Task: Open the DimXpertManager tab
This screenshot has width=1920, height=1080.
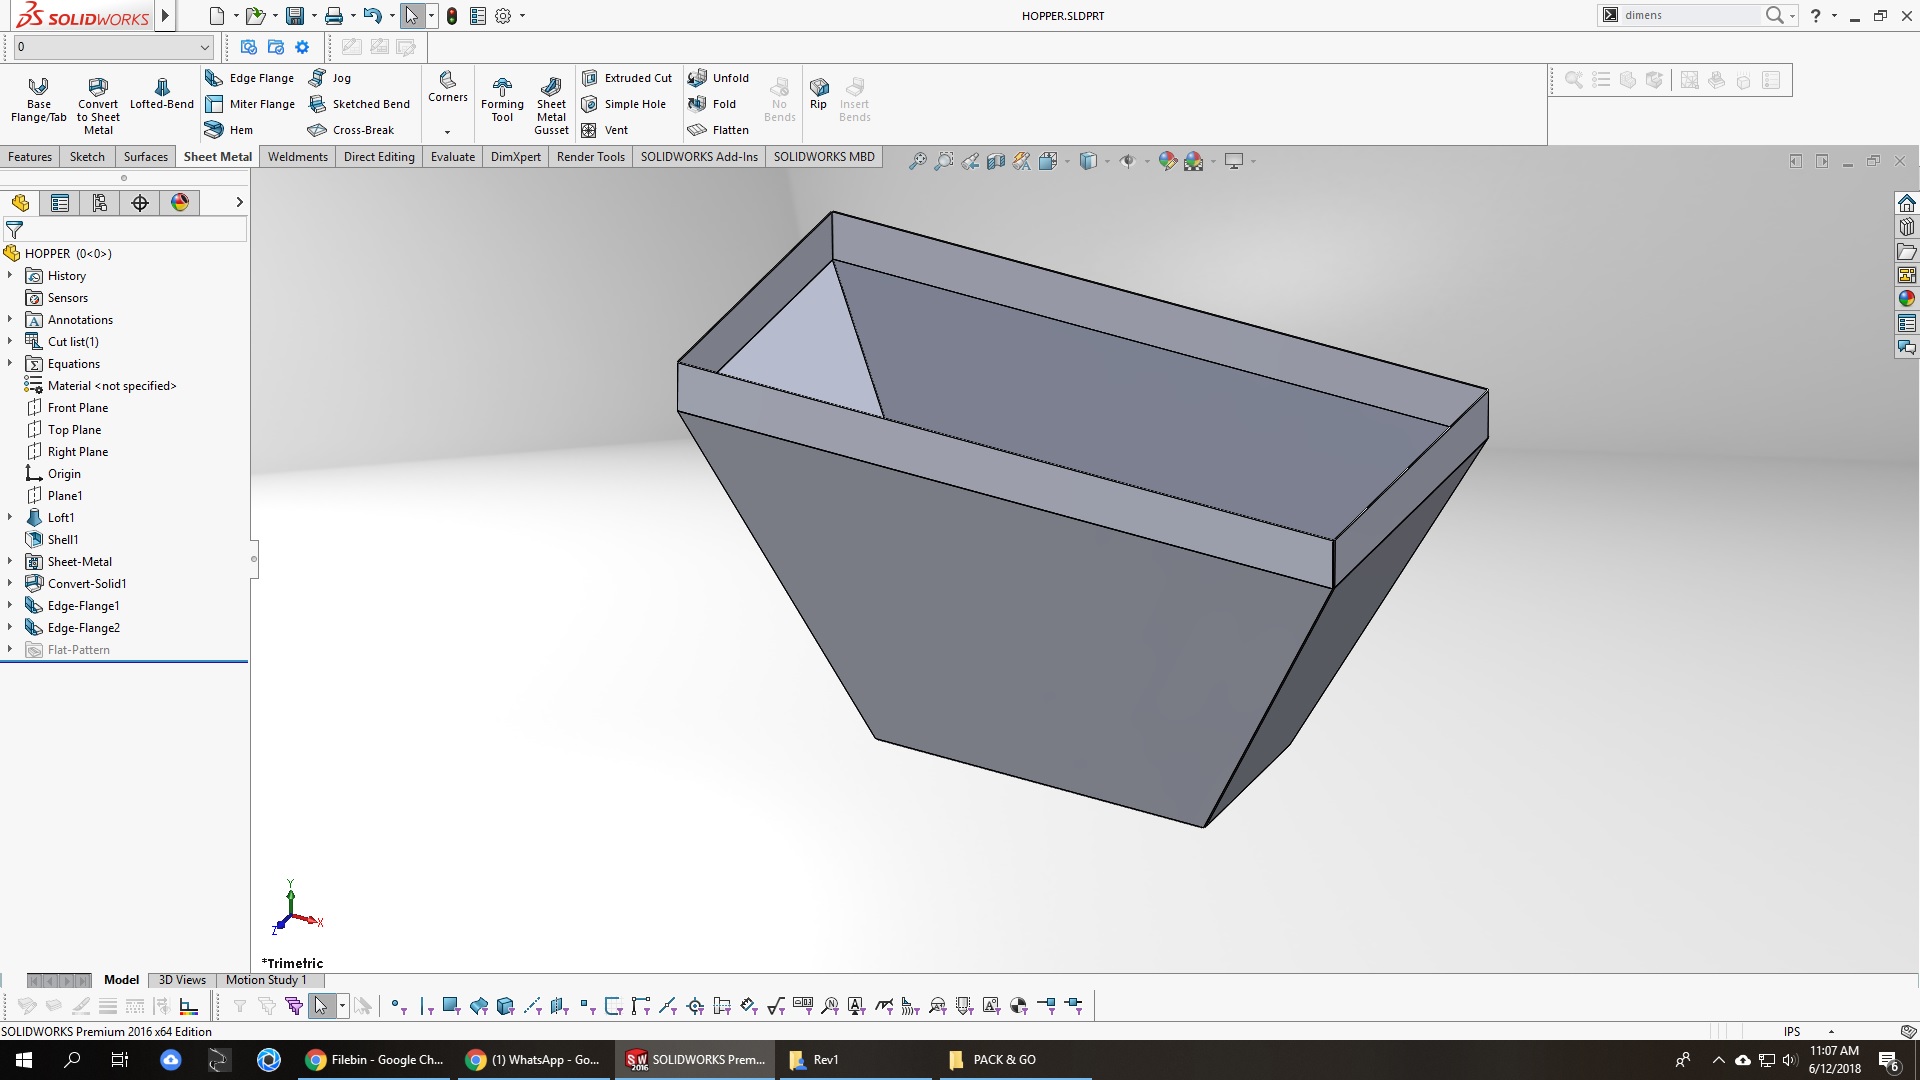Action: pos(140,203)
